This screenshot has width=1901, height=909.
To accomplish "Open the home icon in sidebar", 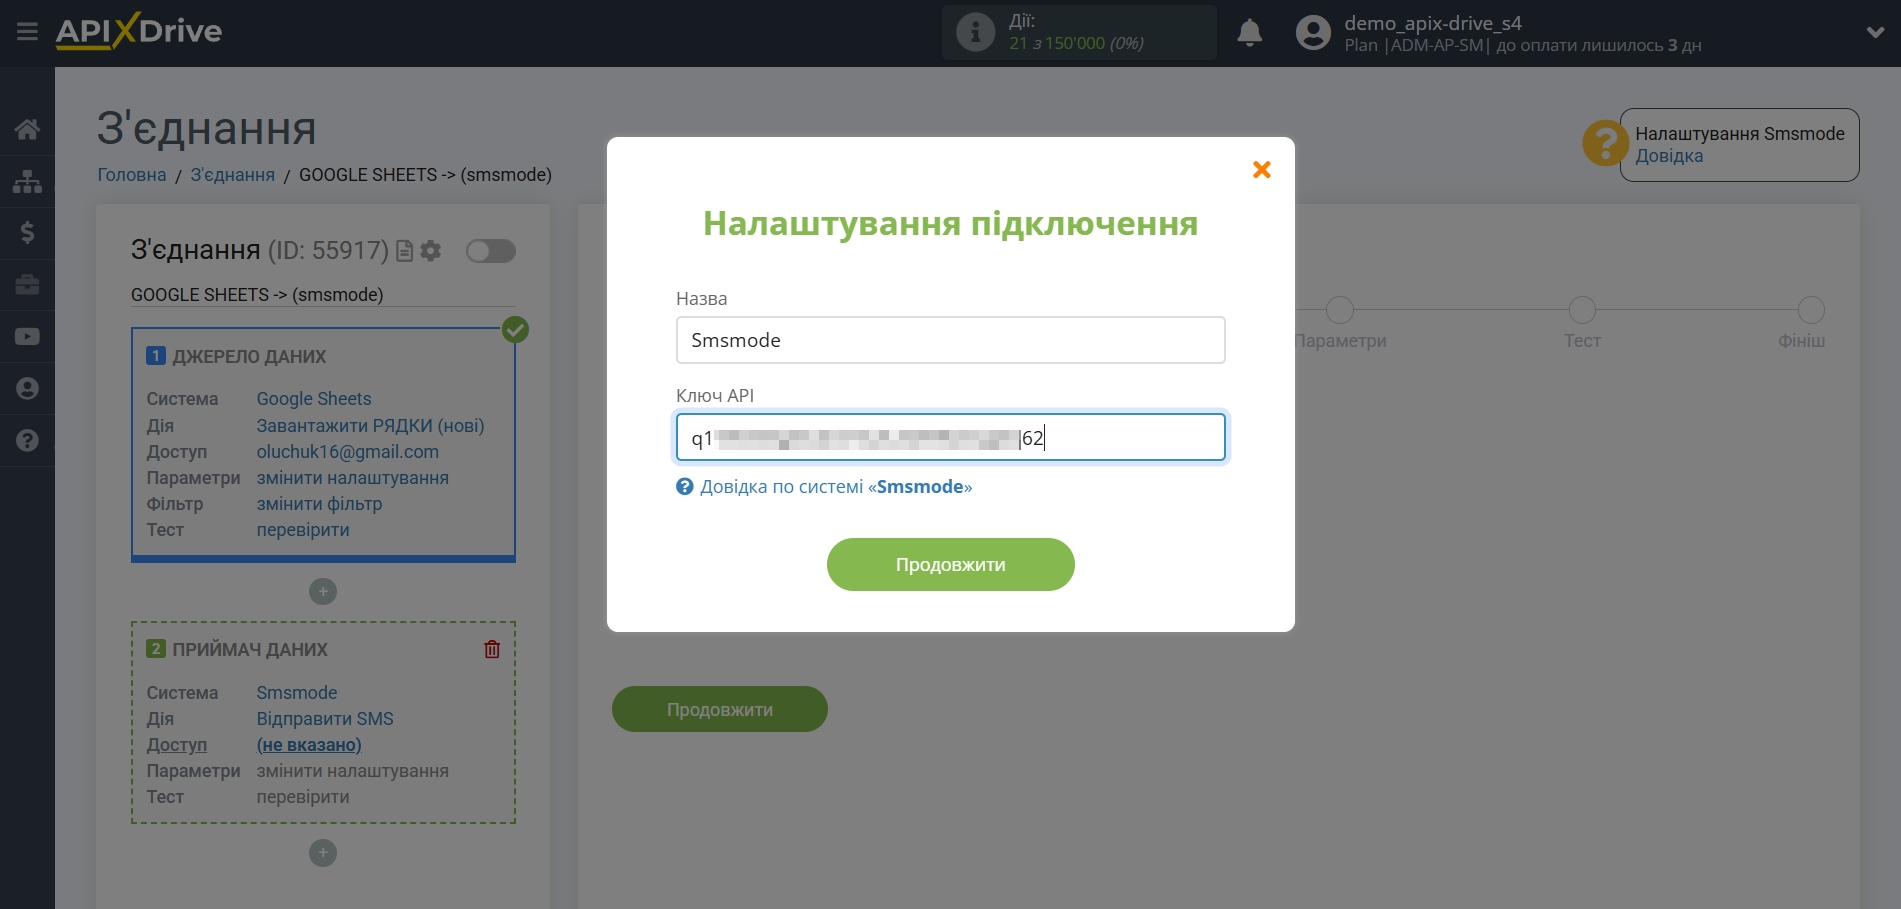I will [x=27, y=129].
